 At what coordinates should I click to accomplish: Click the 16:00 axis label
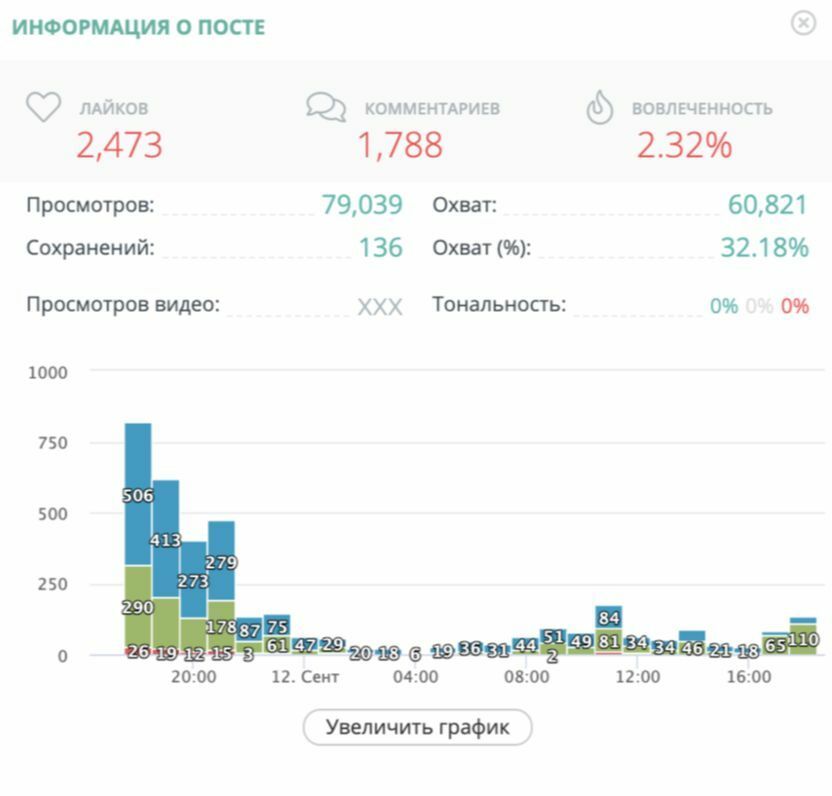(x=749, y=677)
